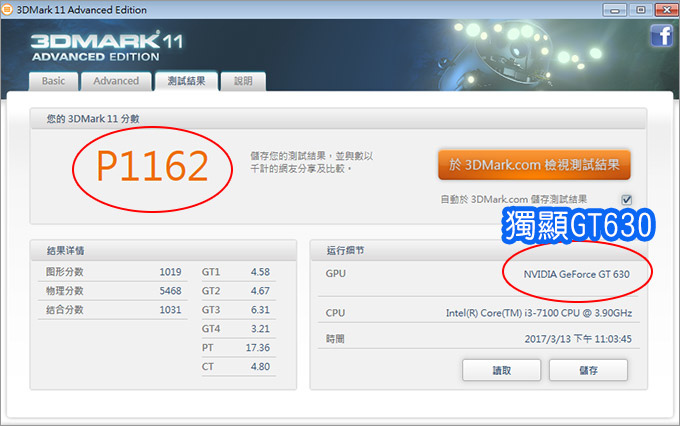Click the CT result 4.80
The image size is (680, 426).
[x=260, y=367]
